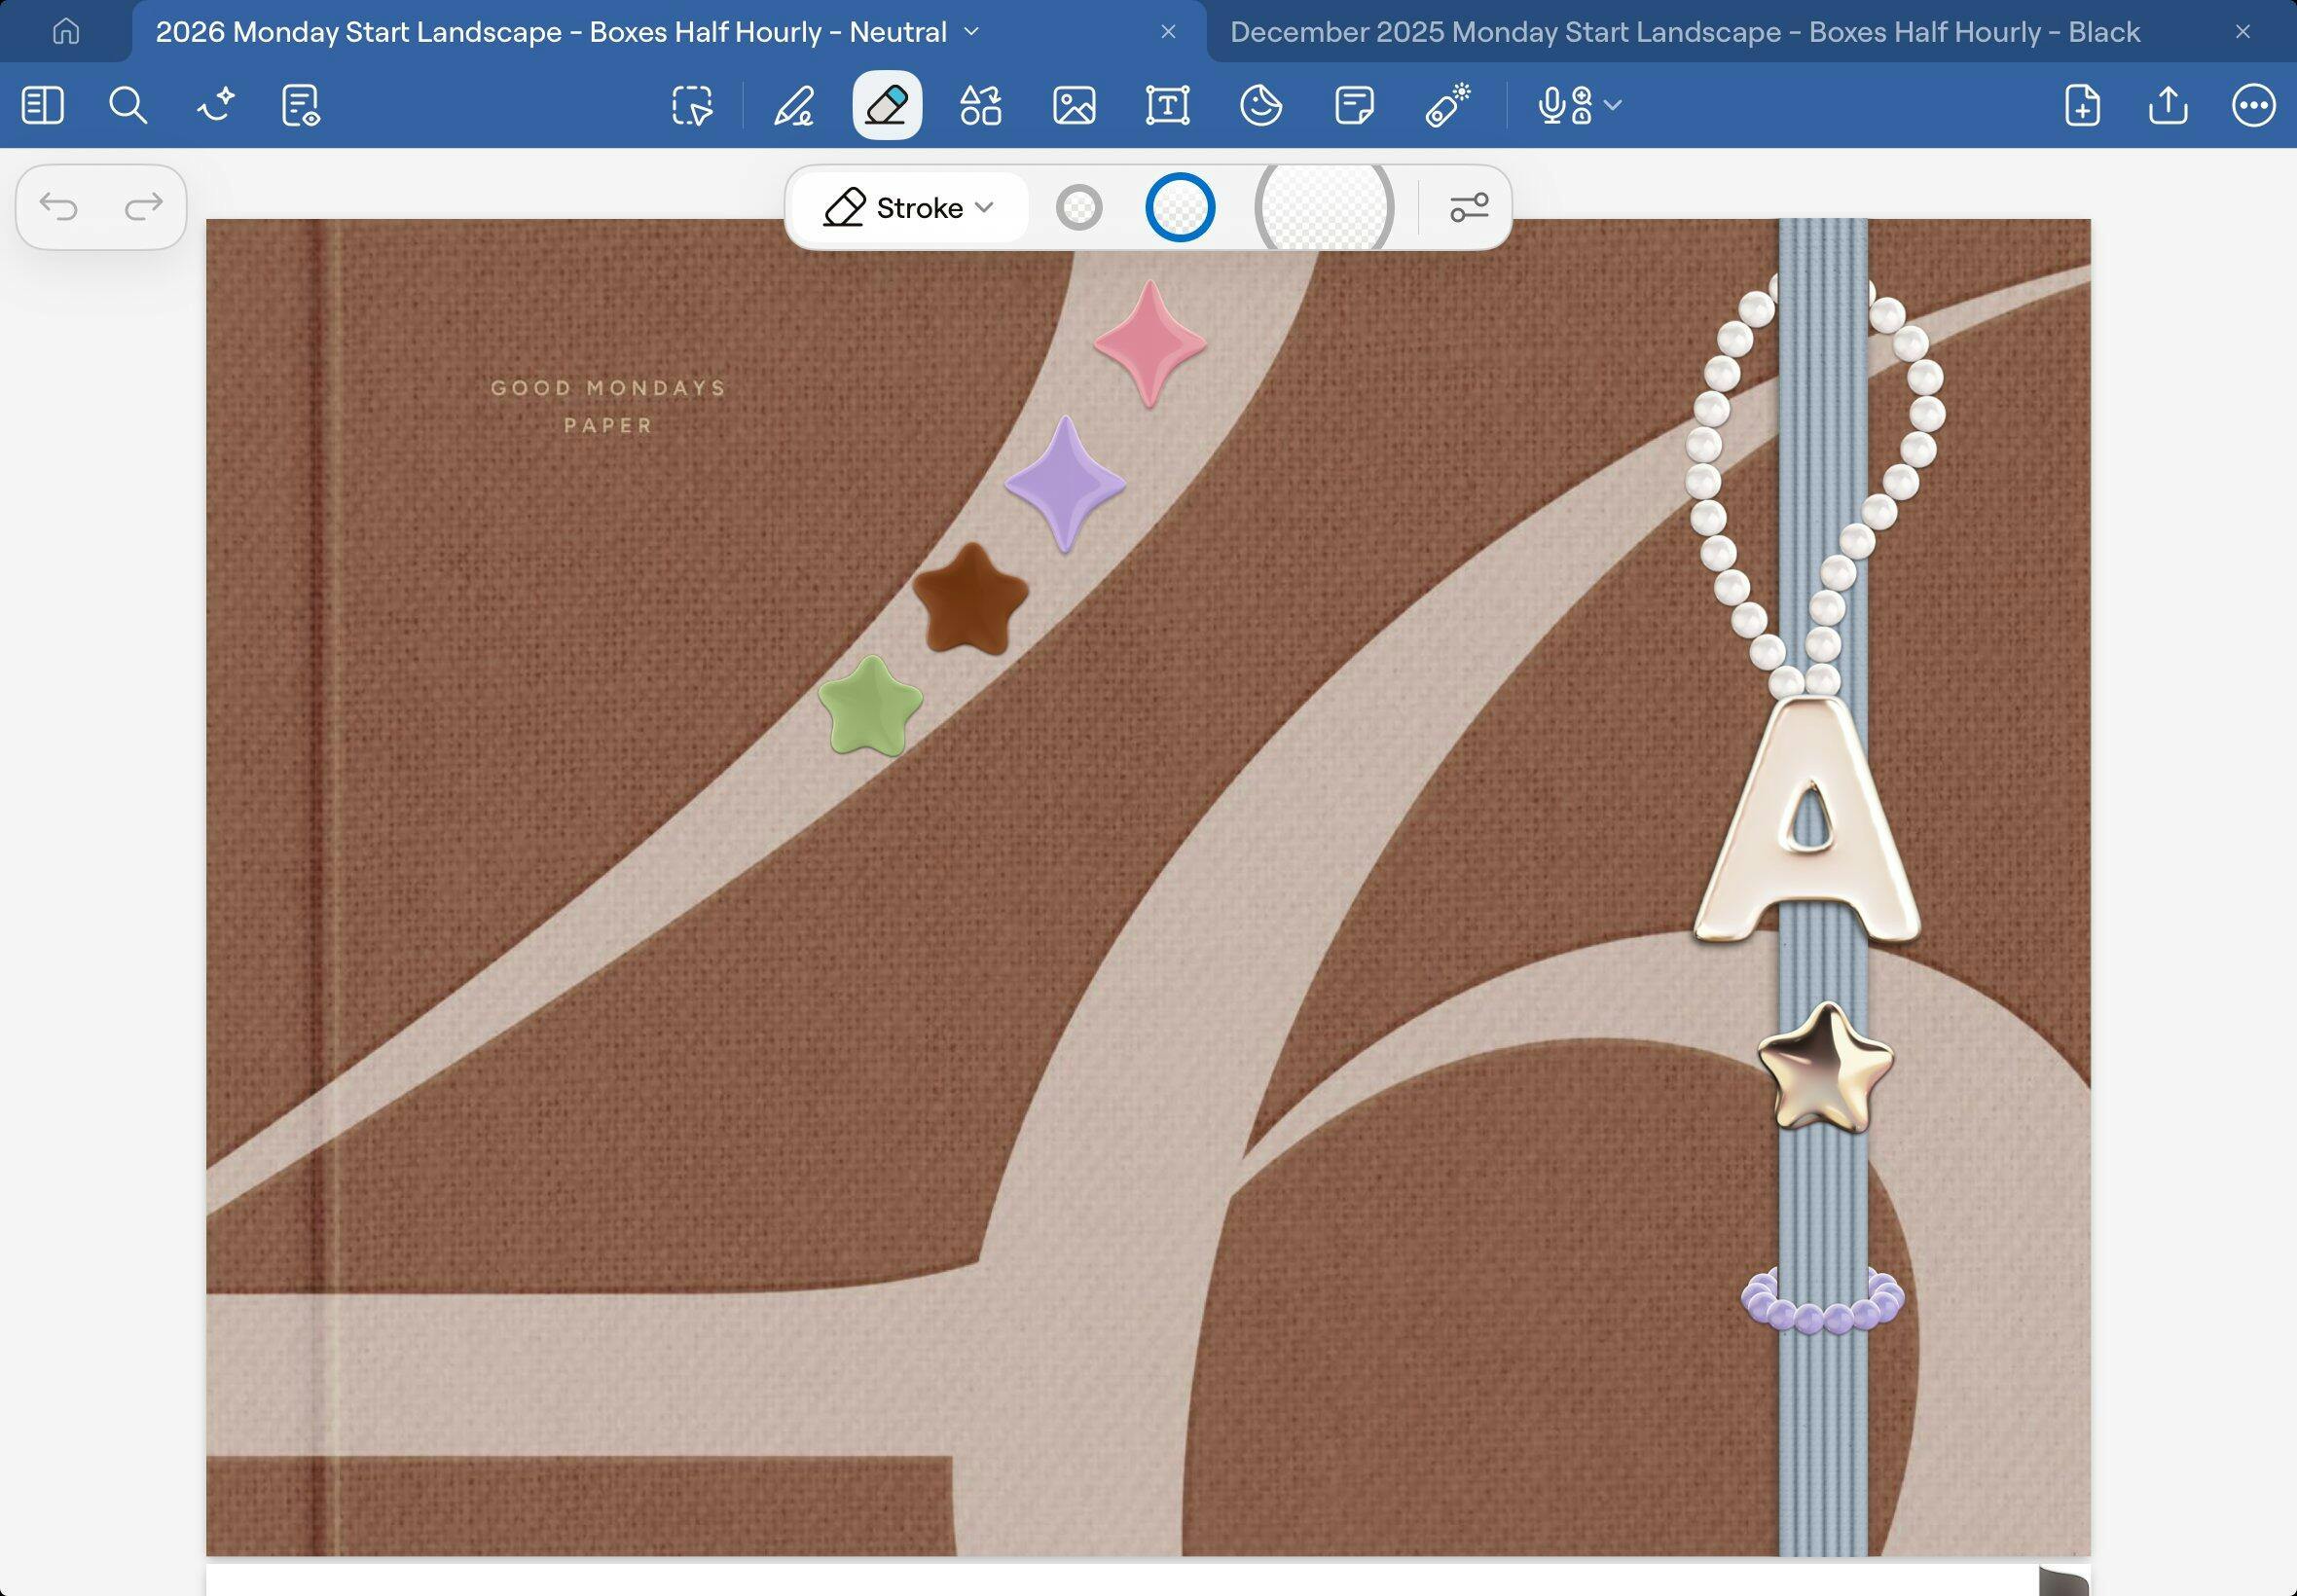Select the Pen tool

794,105
